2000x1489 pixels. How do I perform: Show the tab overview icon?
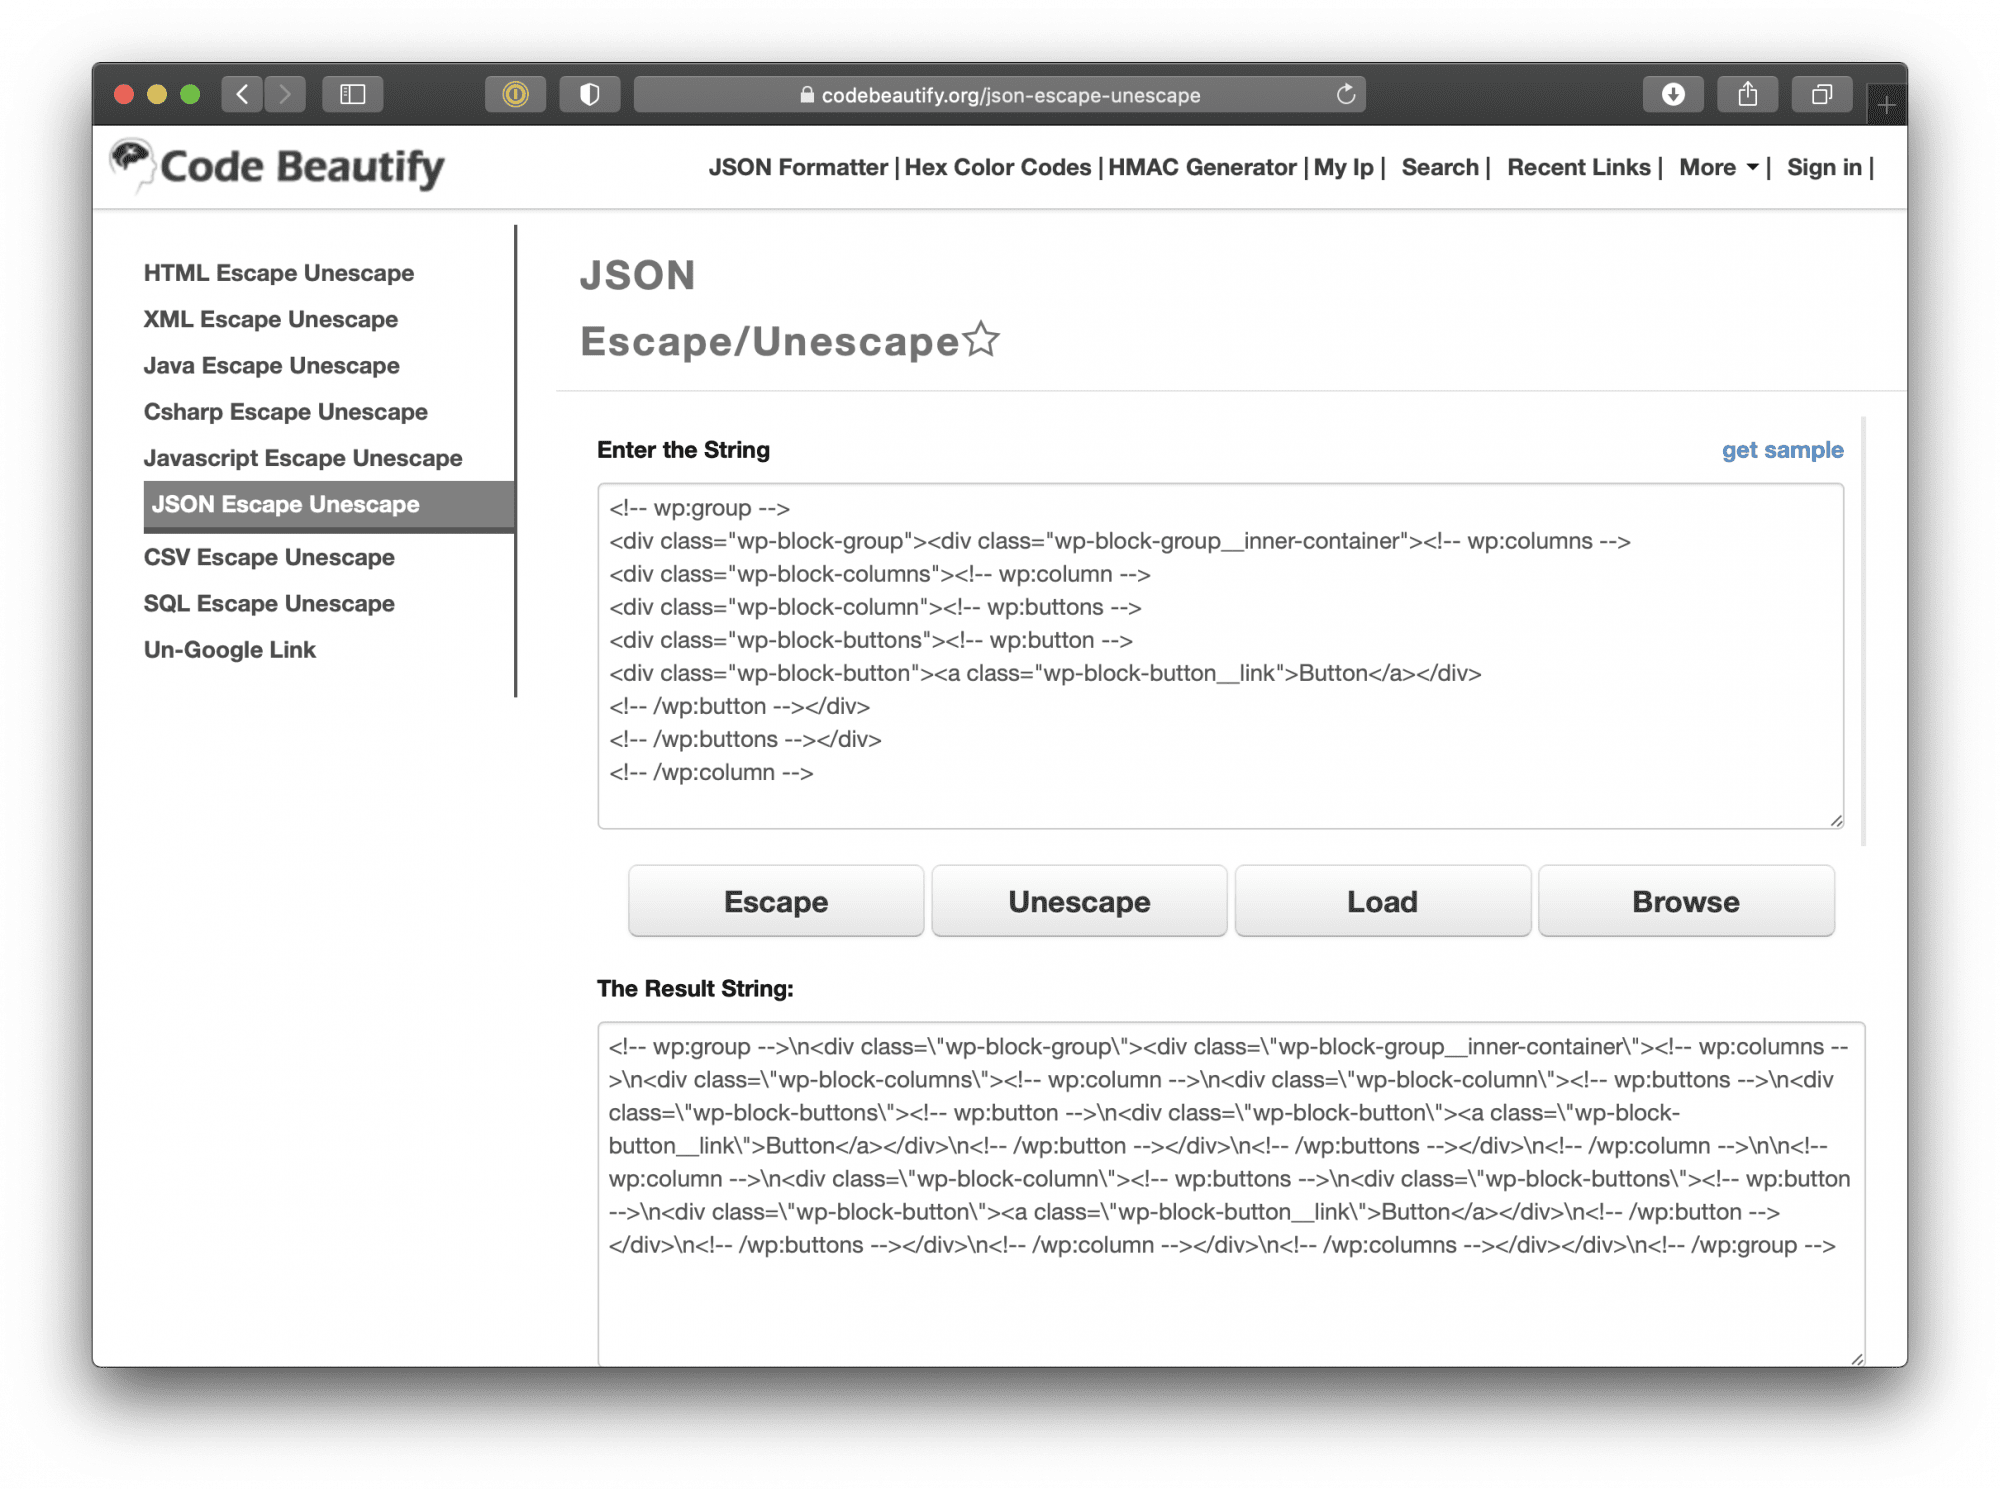pos(1822,95)
